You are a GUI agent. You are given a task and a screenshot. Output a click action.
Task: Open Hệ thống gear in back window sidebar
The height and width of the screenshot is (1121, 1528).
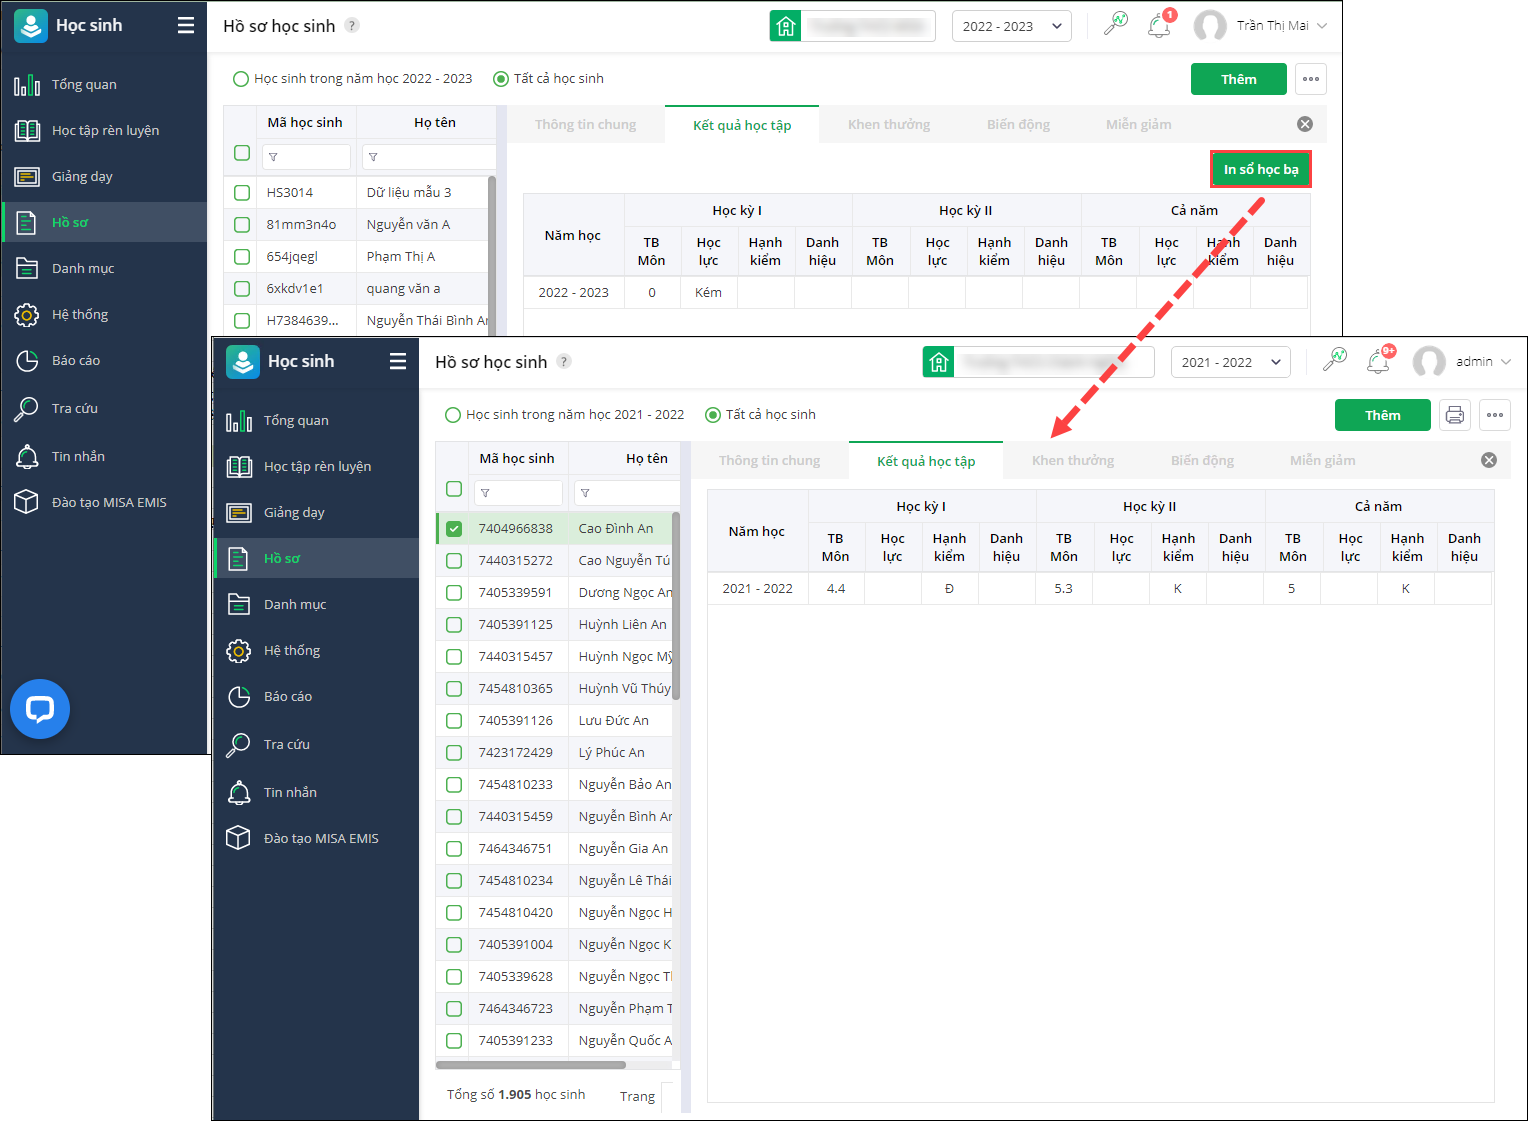pyautogui.click(x=27, y=315)
